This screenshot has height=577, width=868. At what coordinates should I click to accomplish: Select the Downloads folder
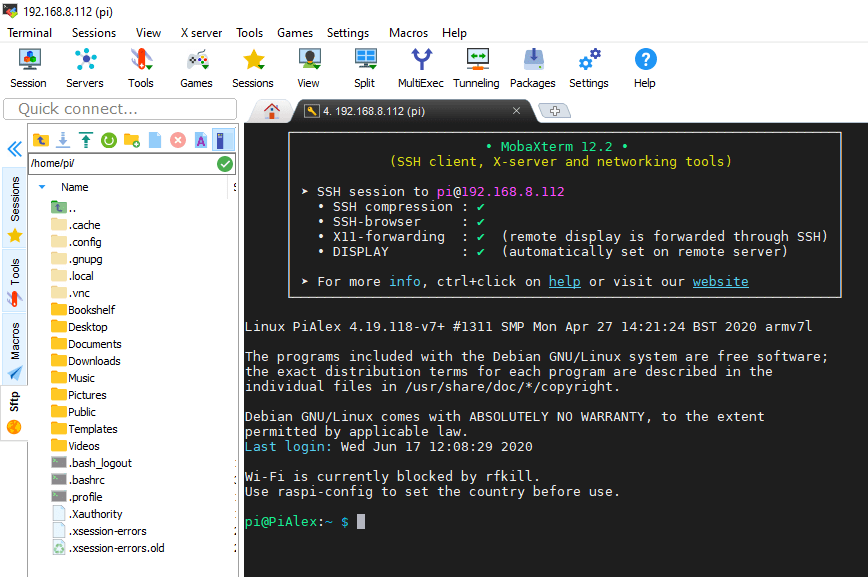pyautogui.click(x=86, y=362)
